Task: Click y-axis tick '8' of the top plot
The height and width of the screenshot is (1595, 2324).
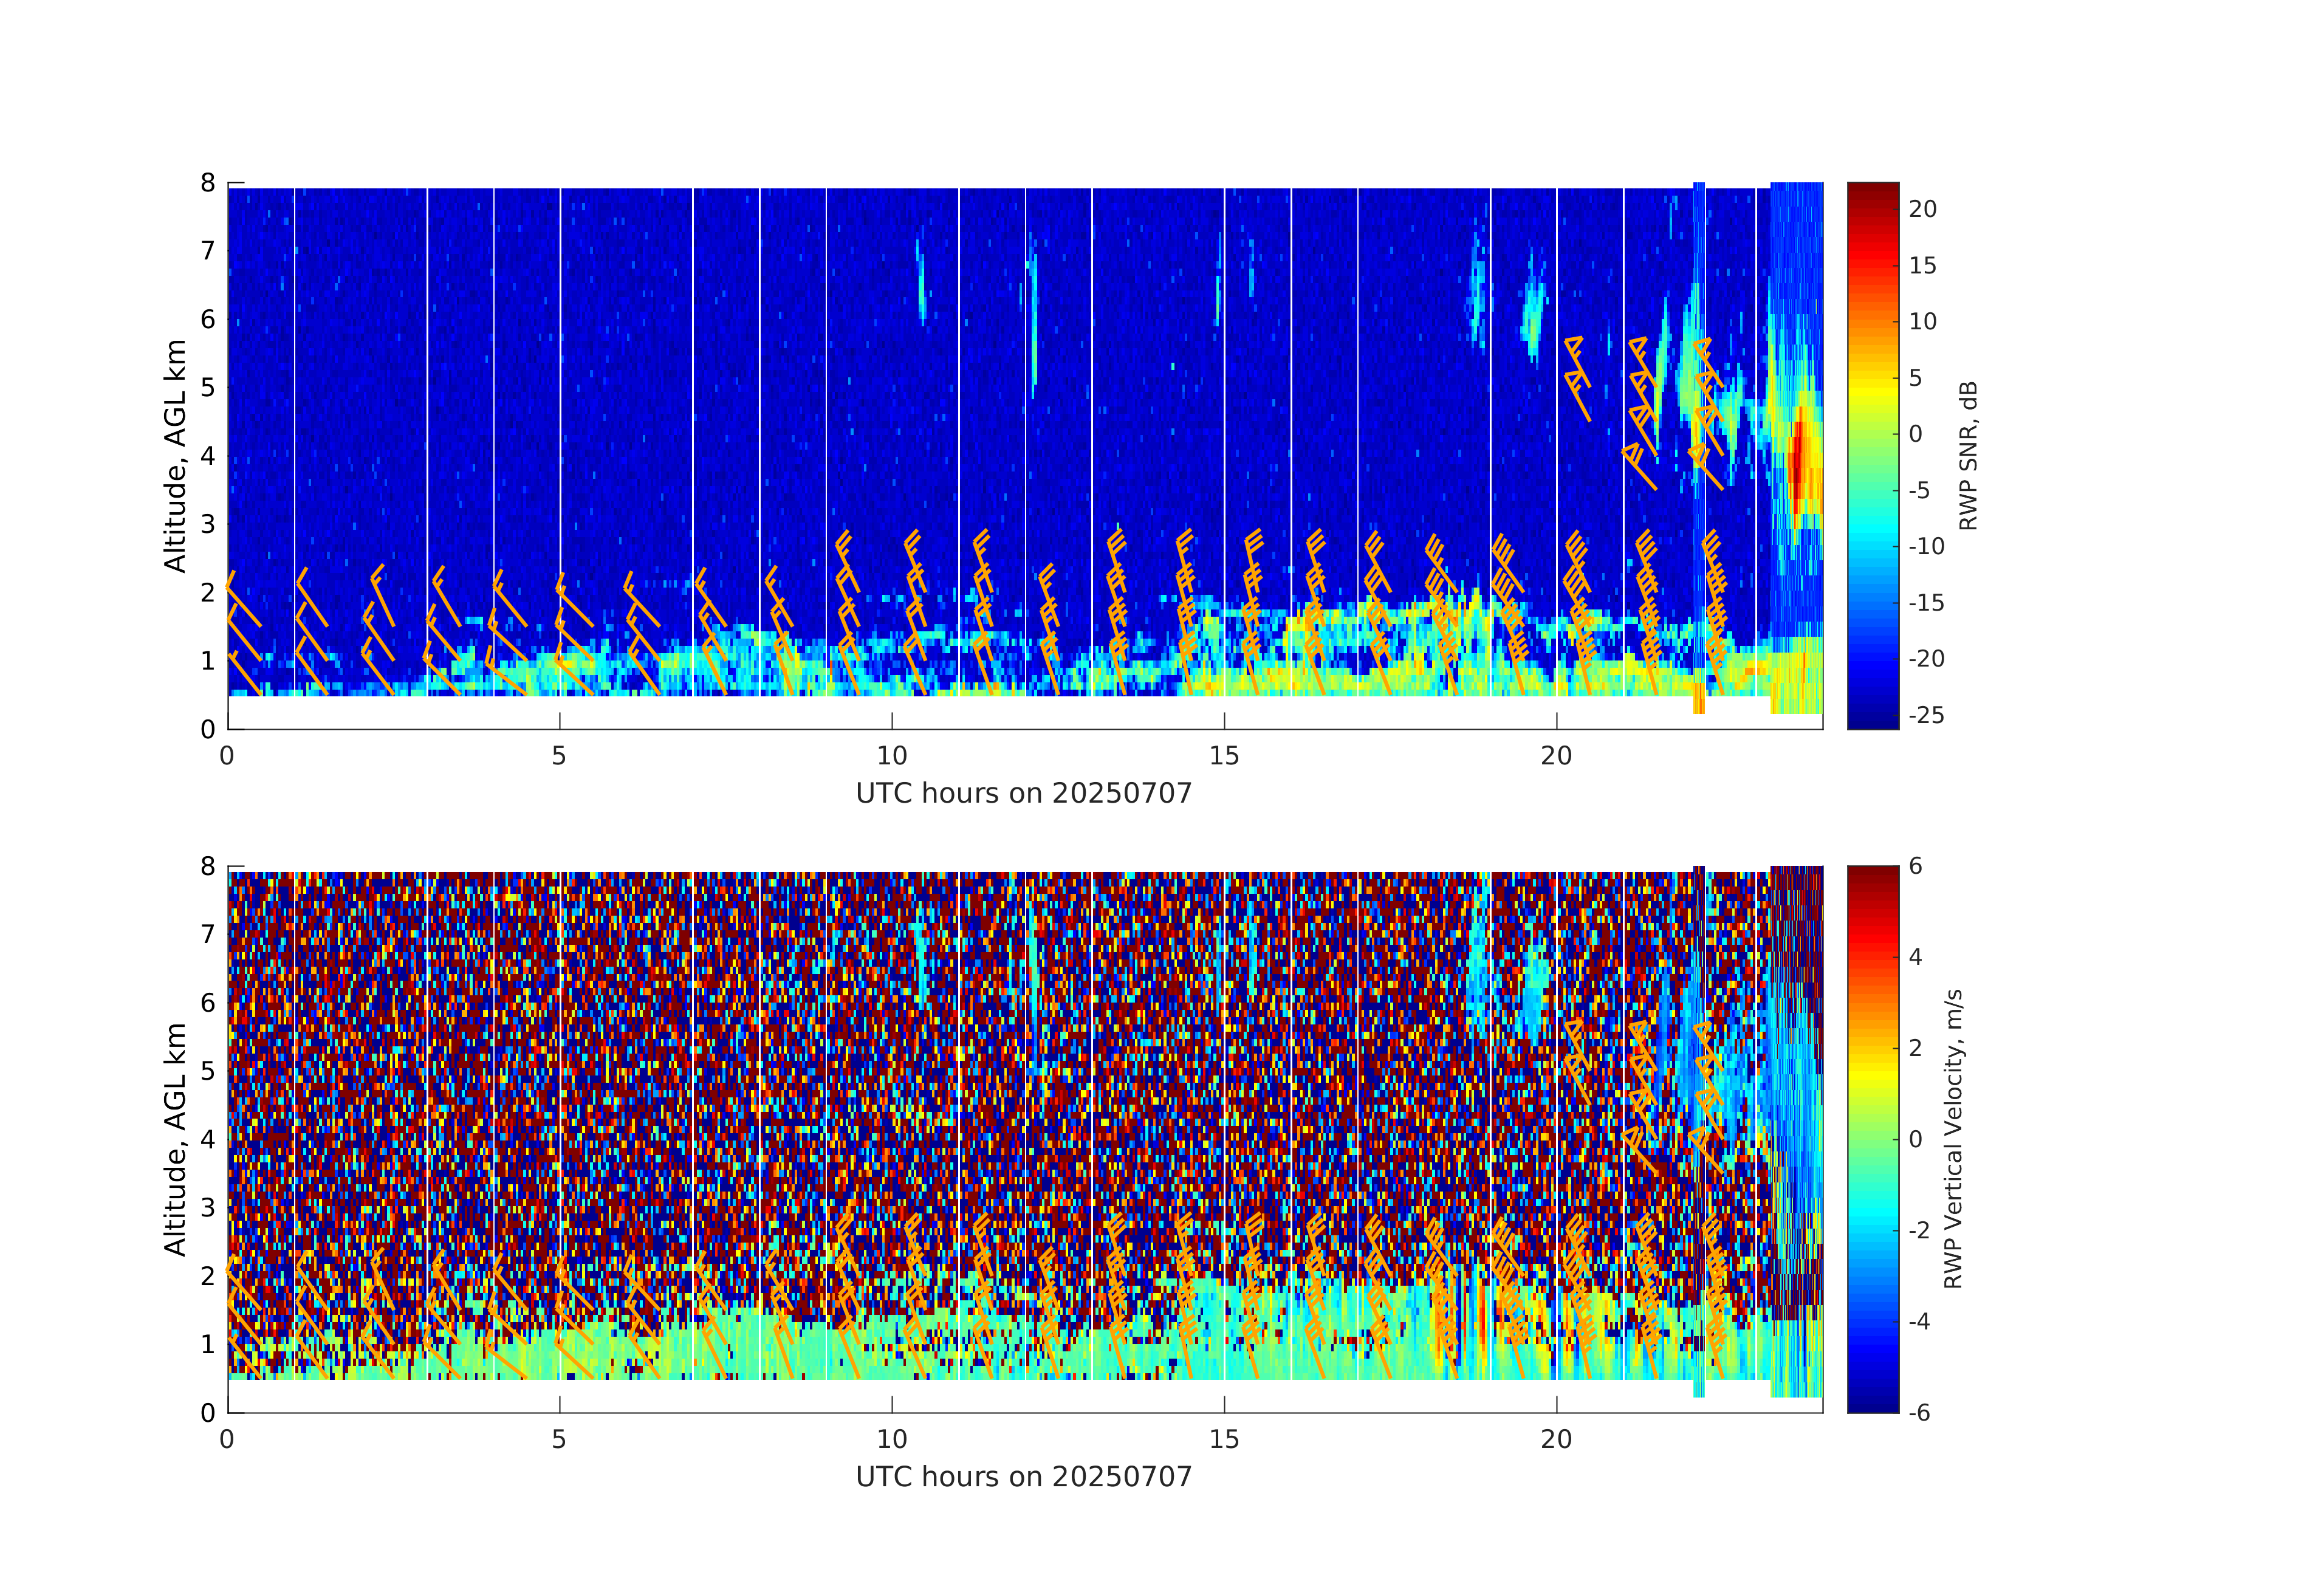Action: [x=208, y=183]
